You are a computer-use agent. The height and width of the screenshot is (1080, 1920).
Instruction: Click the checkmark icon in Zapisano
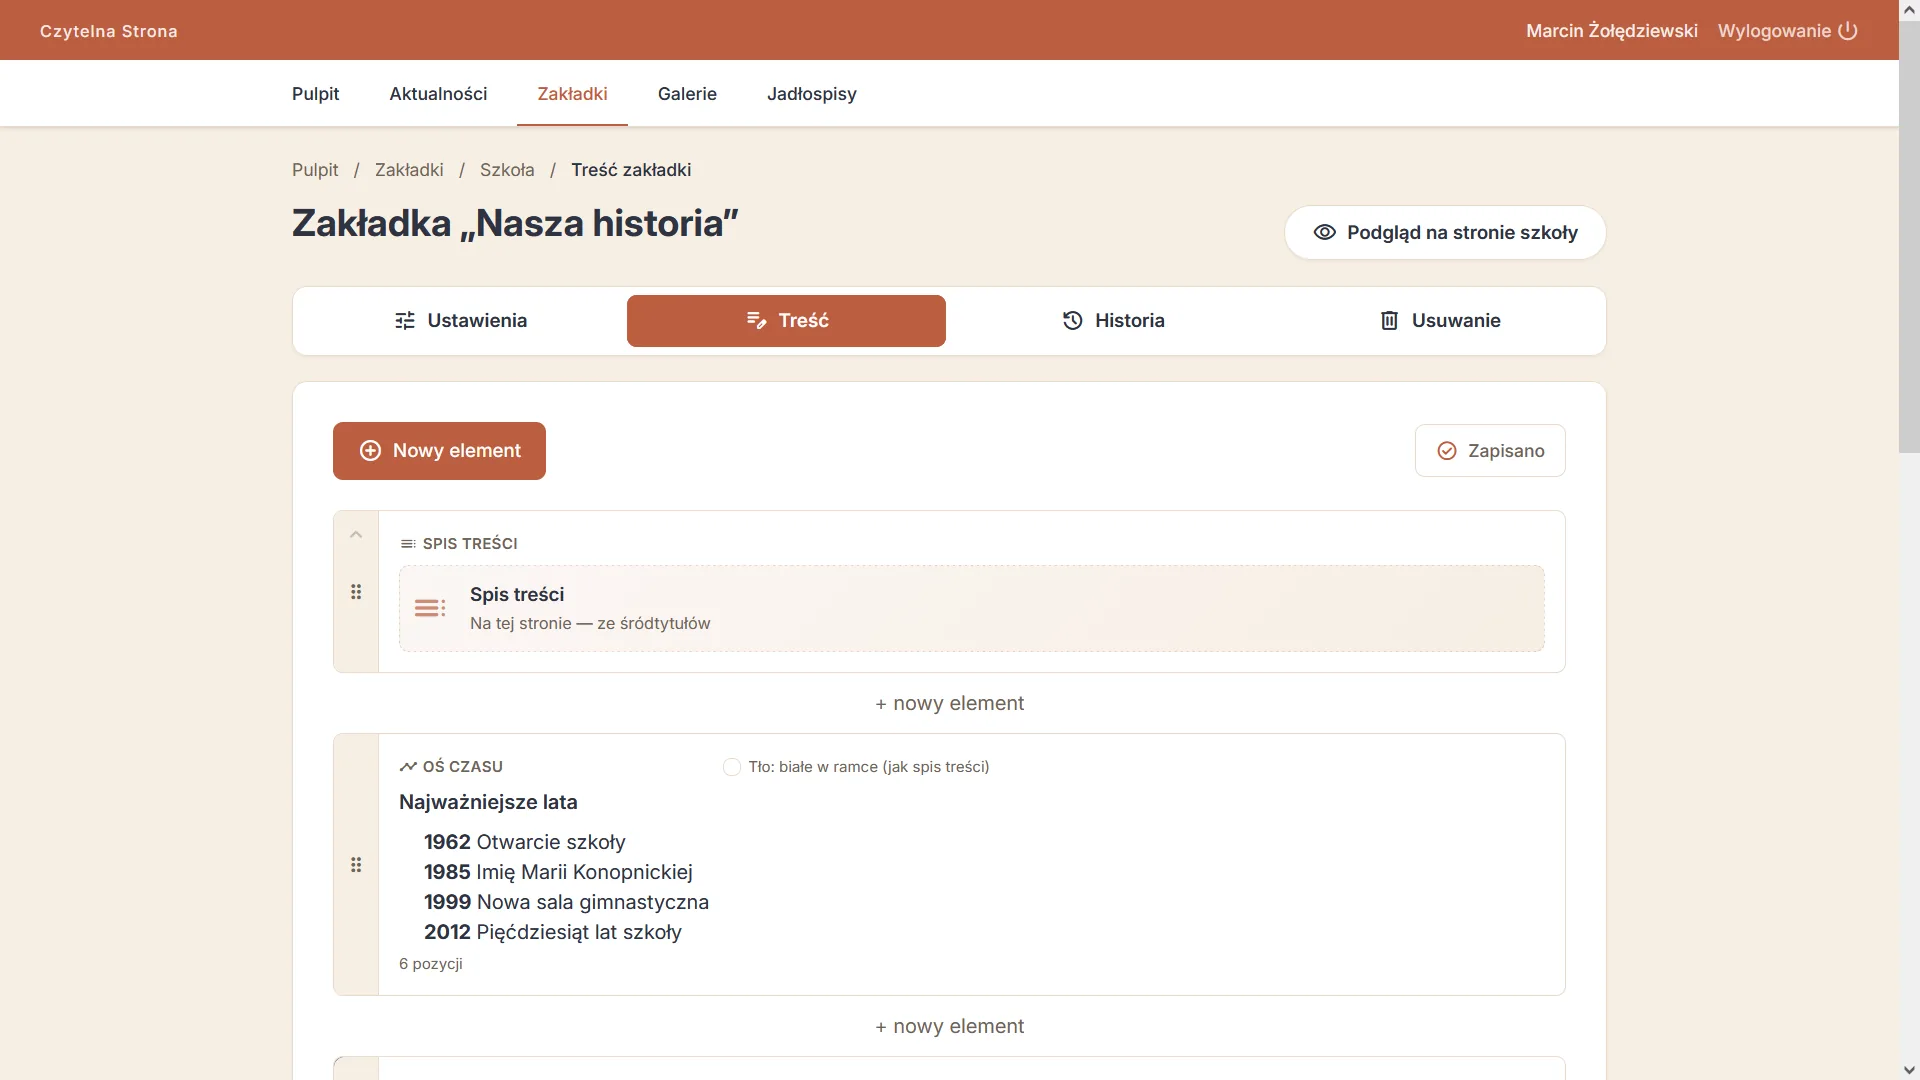(1447, 451)
